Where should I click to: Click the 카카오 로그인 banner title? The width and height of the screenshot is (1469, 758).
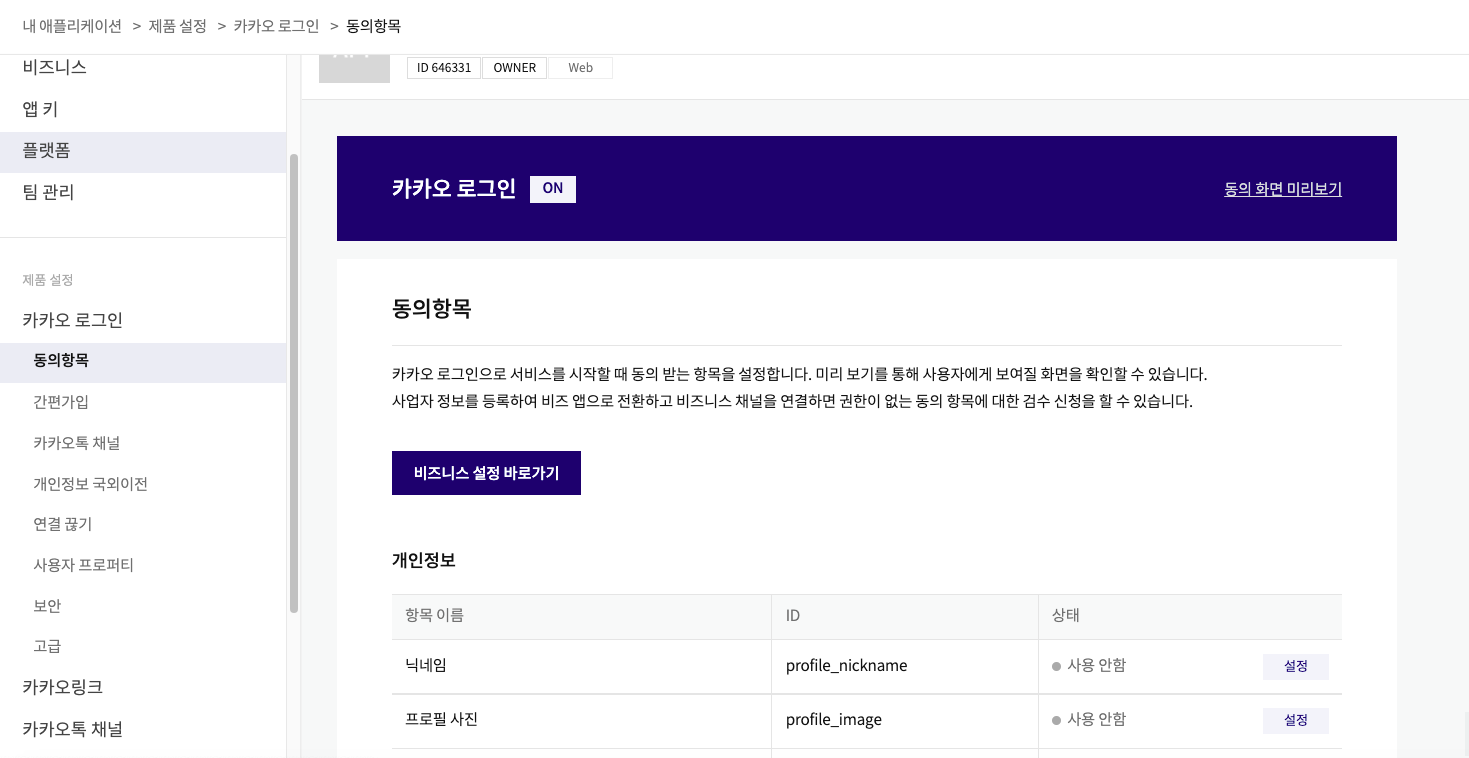click(454, 189)
